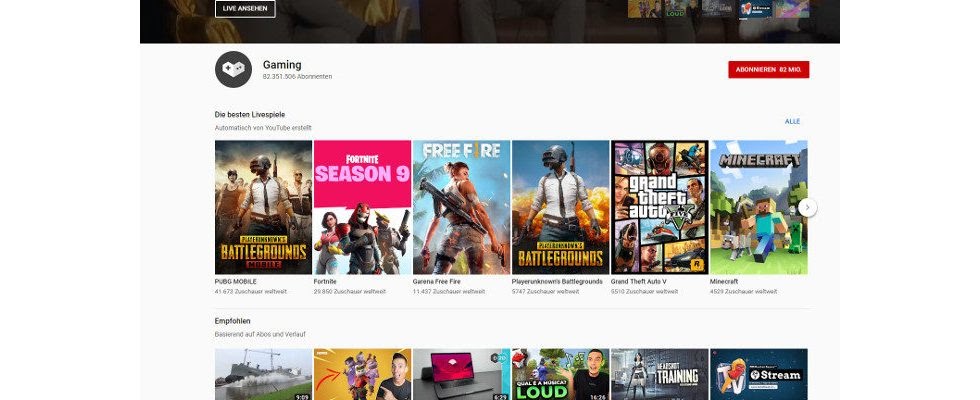Image resolution: width=980 pixels, height=400 pixels.
Task: Open the LOUD music quiz video thumbnail
Action: [x=560, y=374]
